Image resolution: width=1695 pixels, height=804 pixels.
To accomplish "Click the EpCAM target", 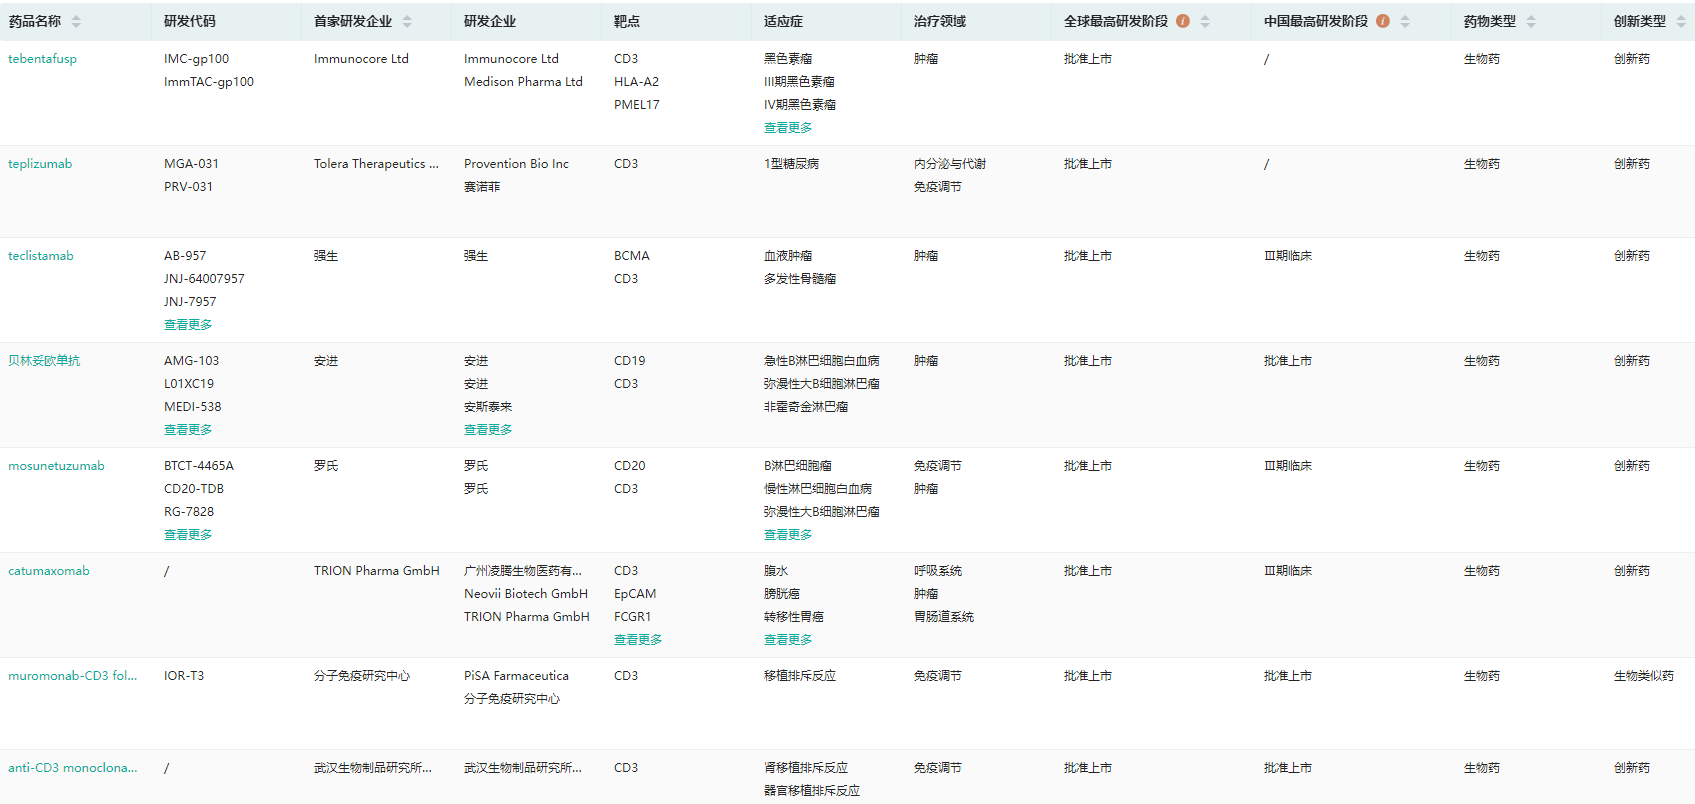I will click(635, 594).
